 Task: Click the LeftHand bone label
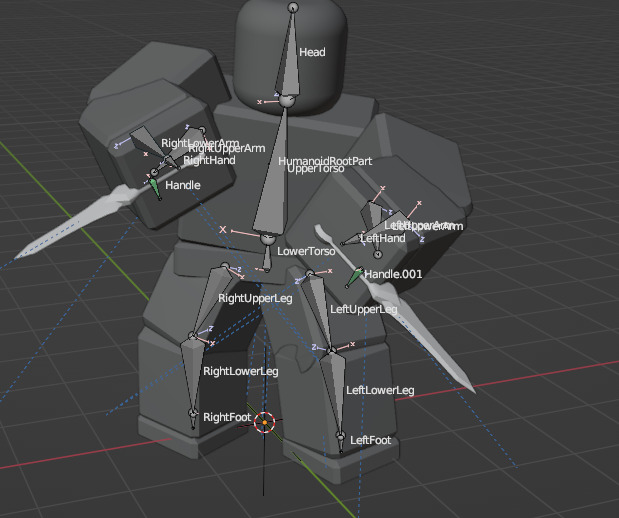(383, 238)
